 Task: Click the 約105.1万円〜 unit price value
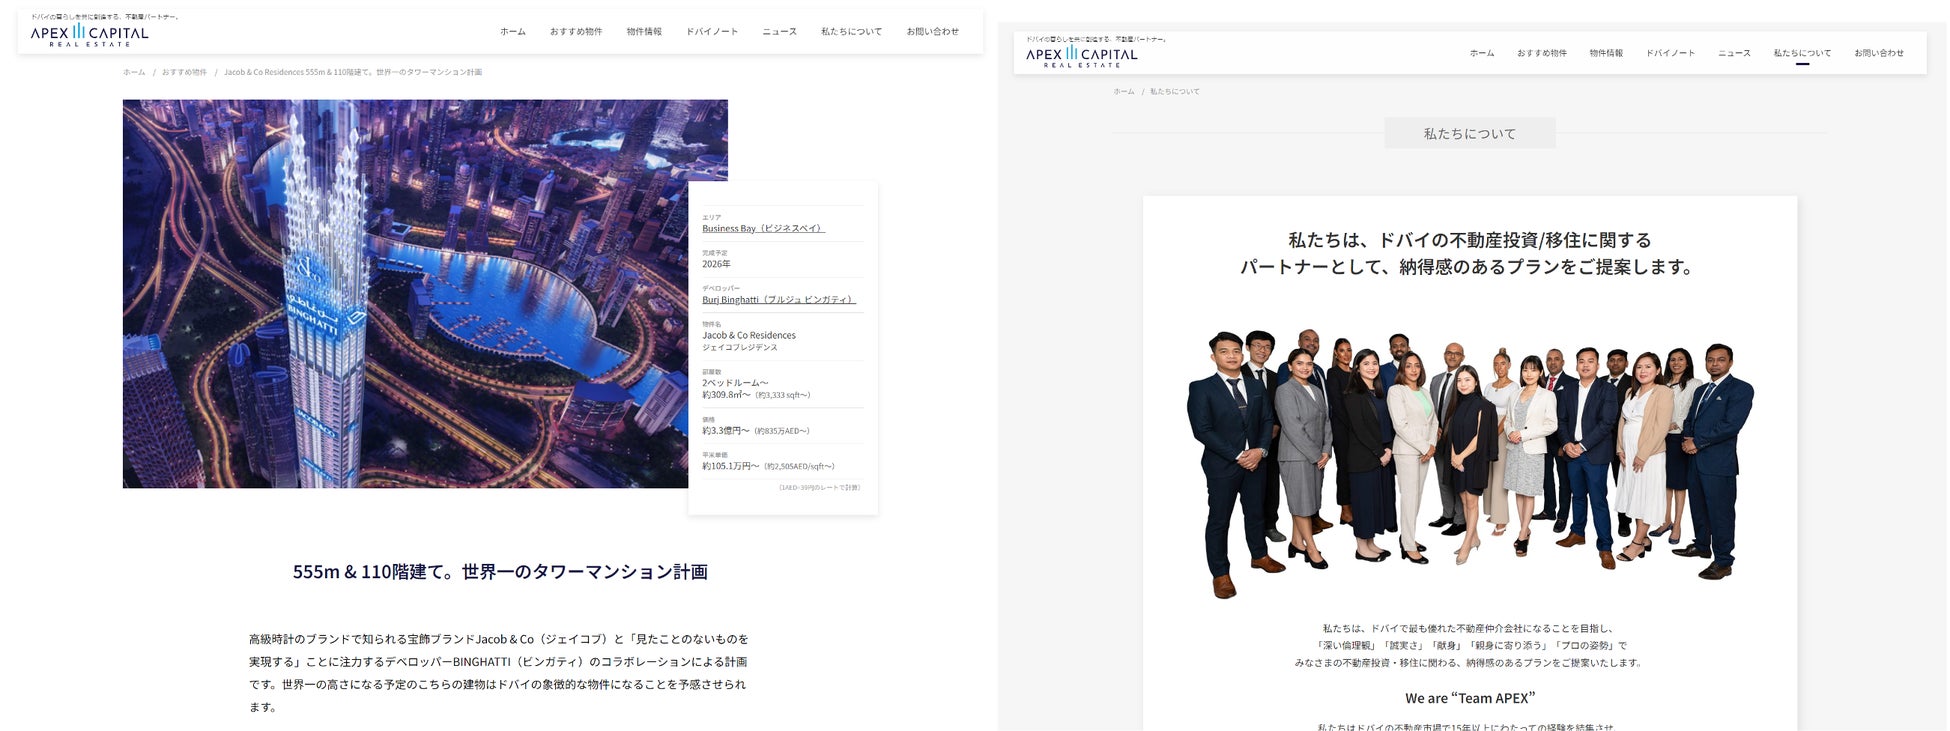pos(731,466)
